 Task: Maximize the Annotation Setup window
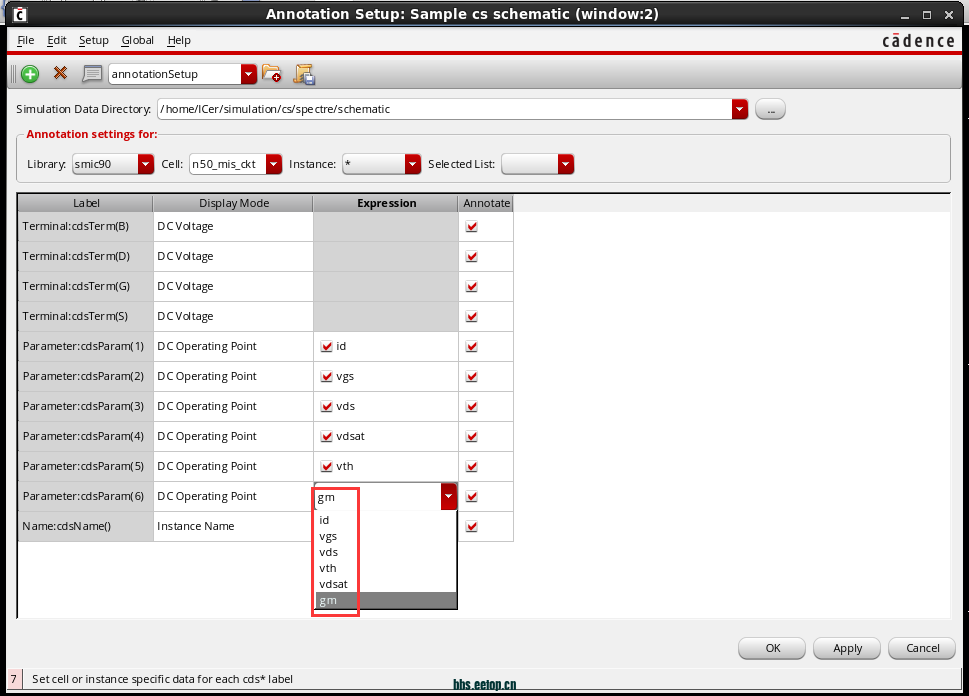[927, 15]
